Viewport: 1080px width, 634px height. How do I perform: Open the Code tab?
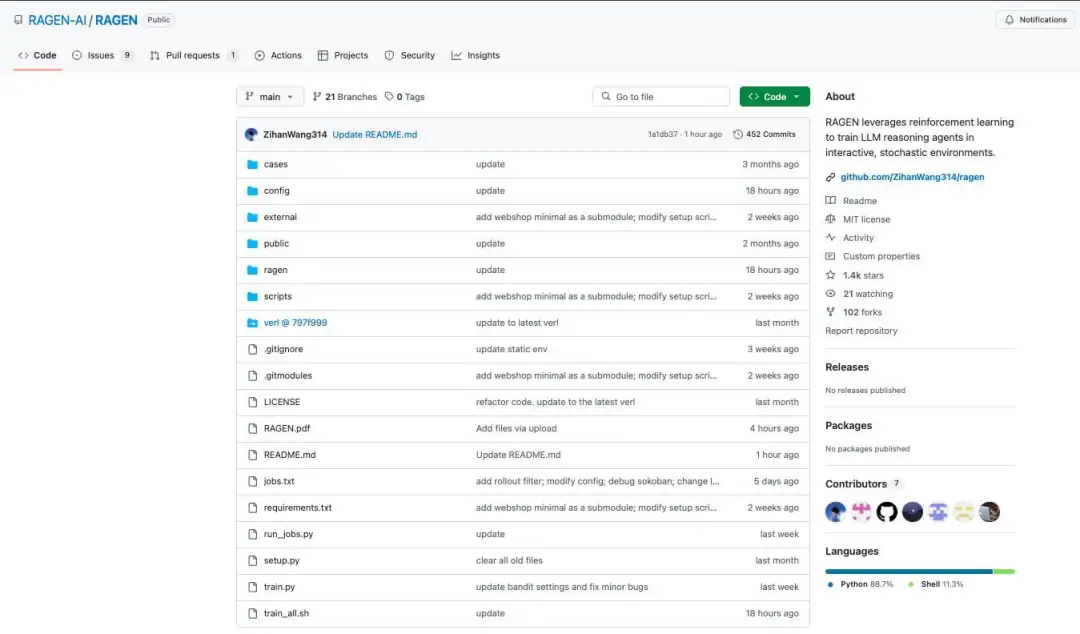pyautogui.click(x=37, y=55)
